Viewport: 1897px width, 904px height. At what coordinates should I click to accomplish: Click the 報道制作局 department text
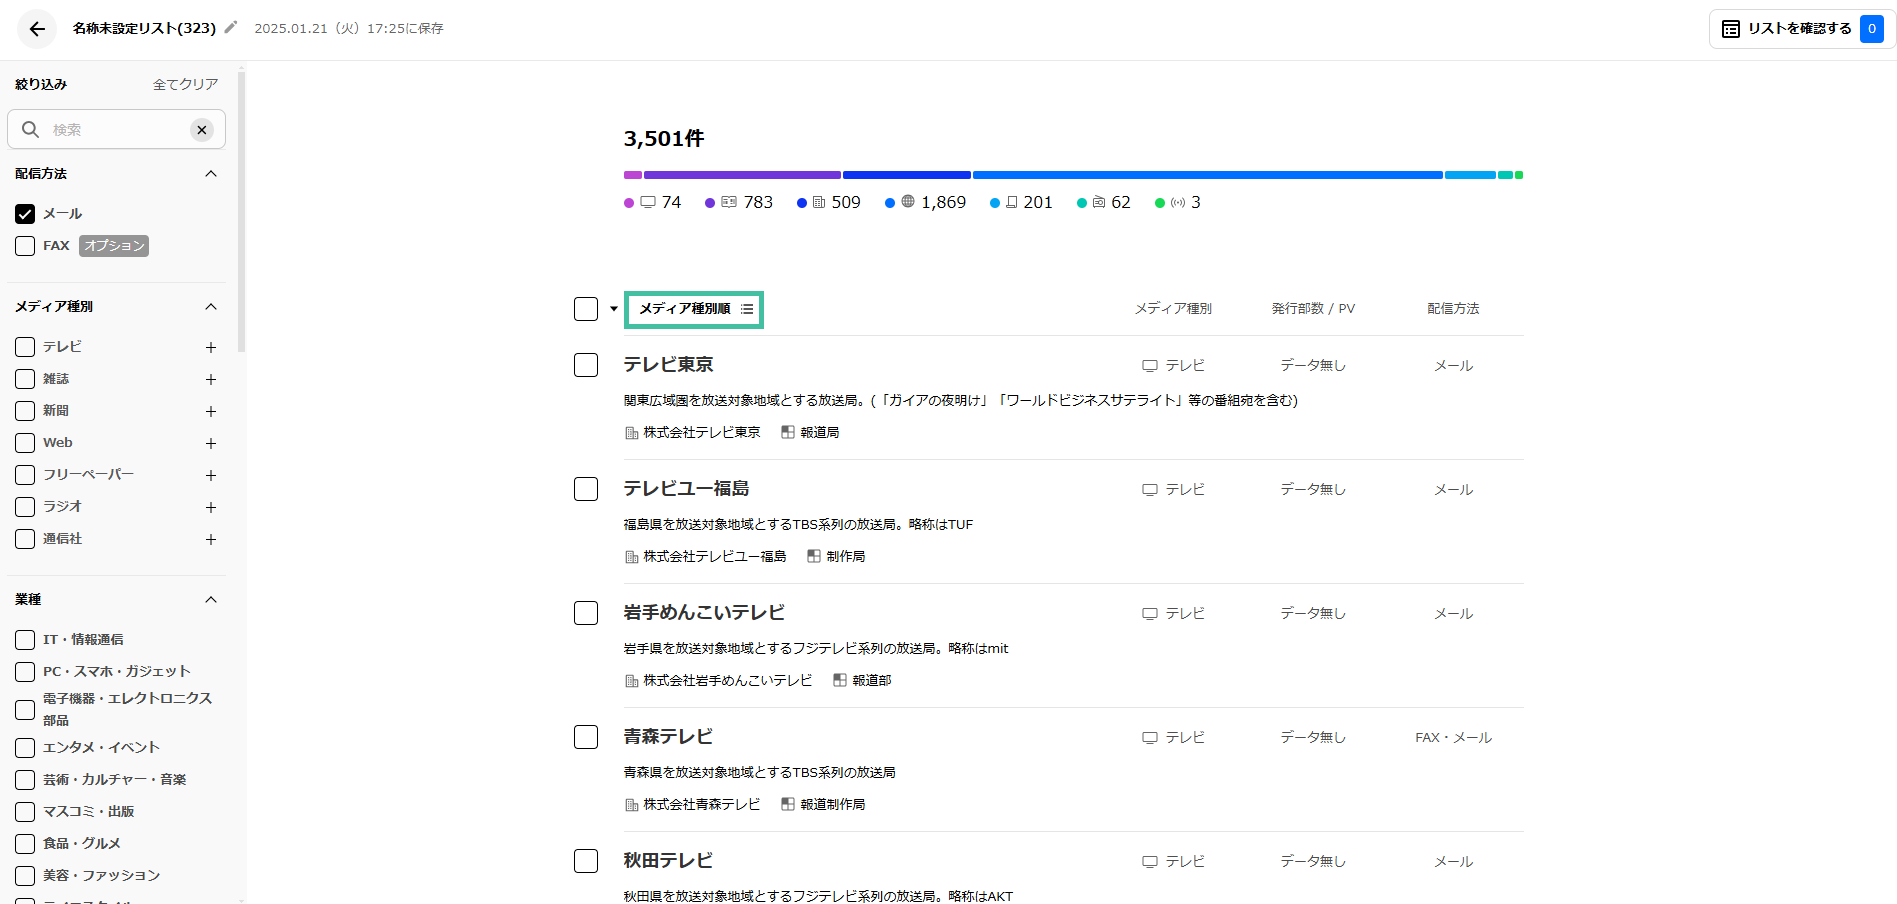click(x=833, y=805)
